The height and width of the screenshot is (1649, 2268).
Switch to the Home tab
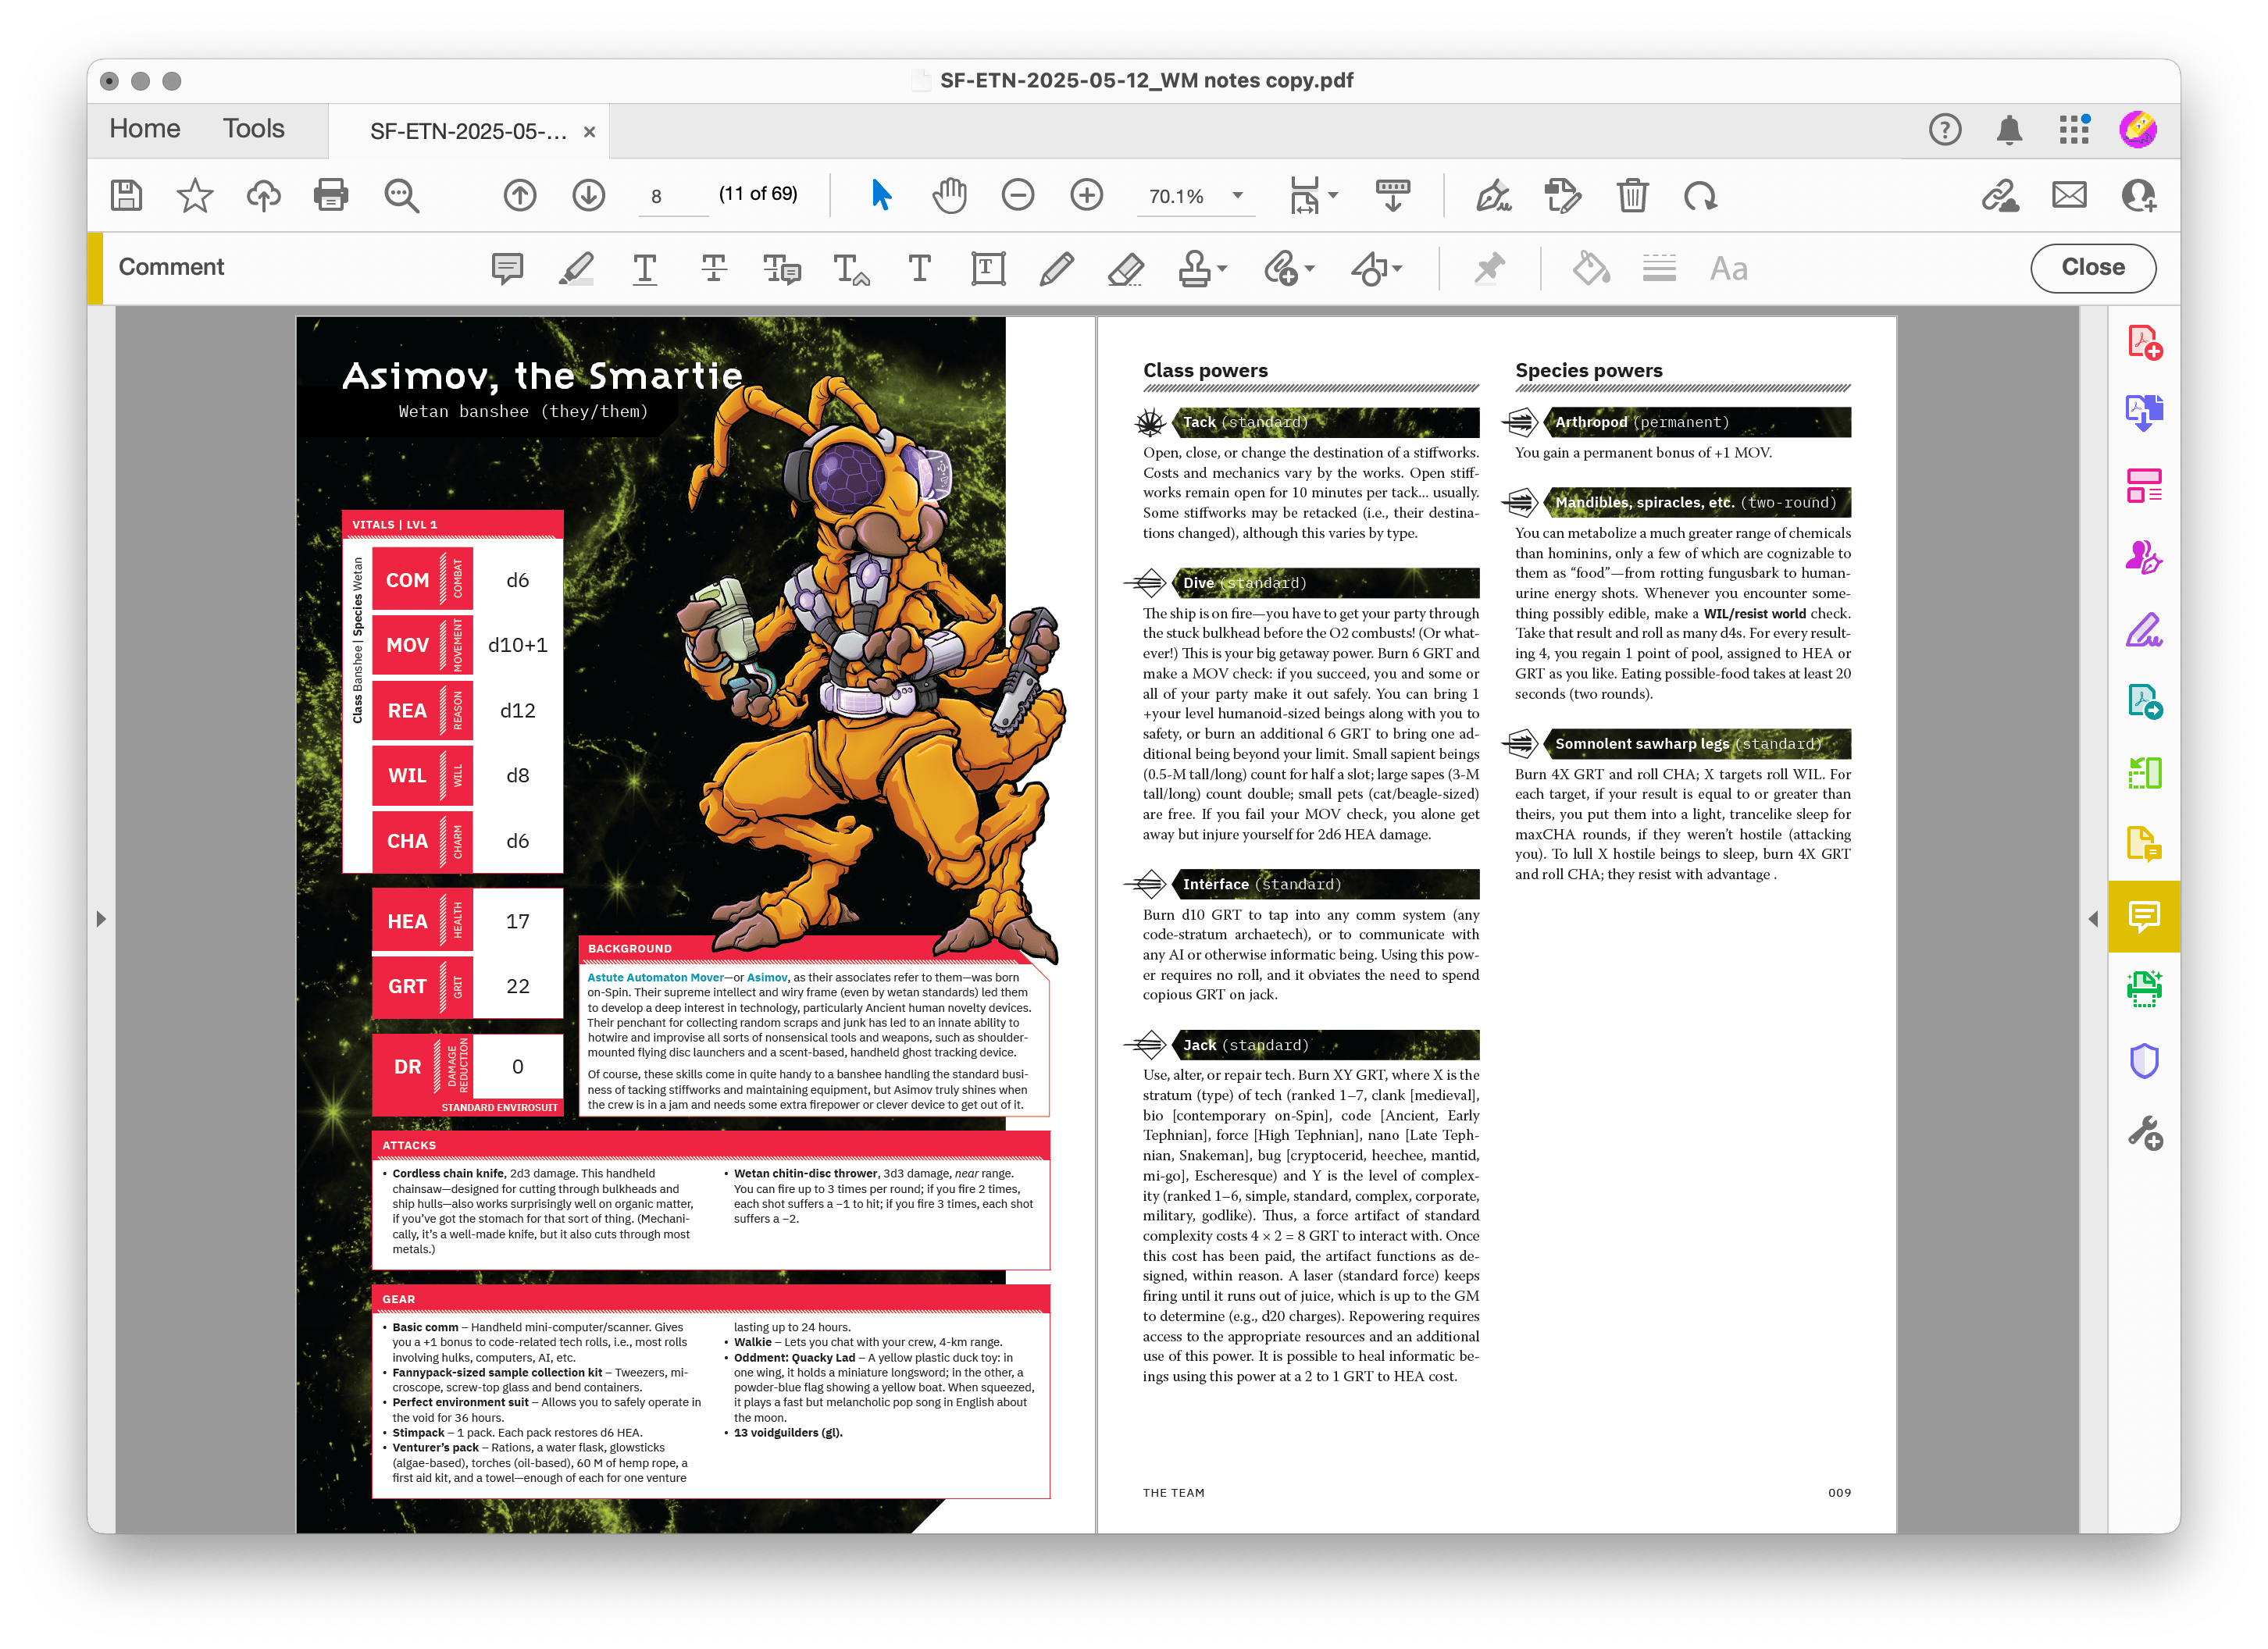(x=145, y=129)
